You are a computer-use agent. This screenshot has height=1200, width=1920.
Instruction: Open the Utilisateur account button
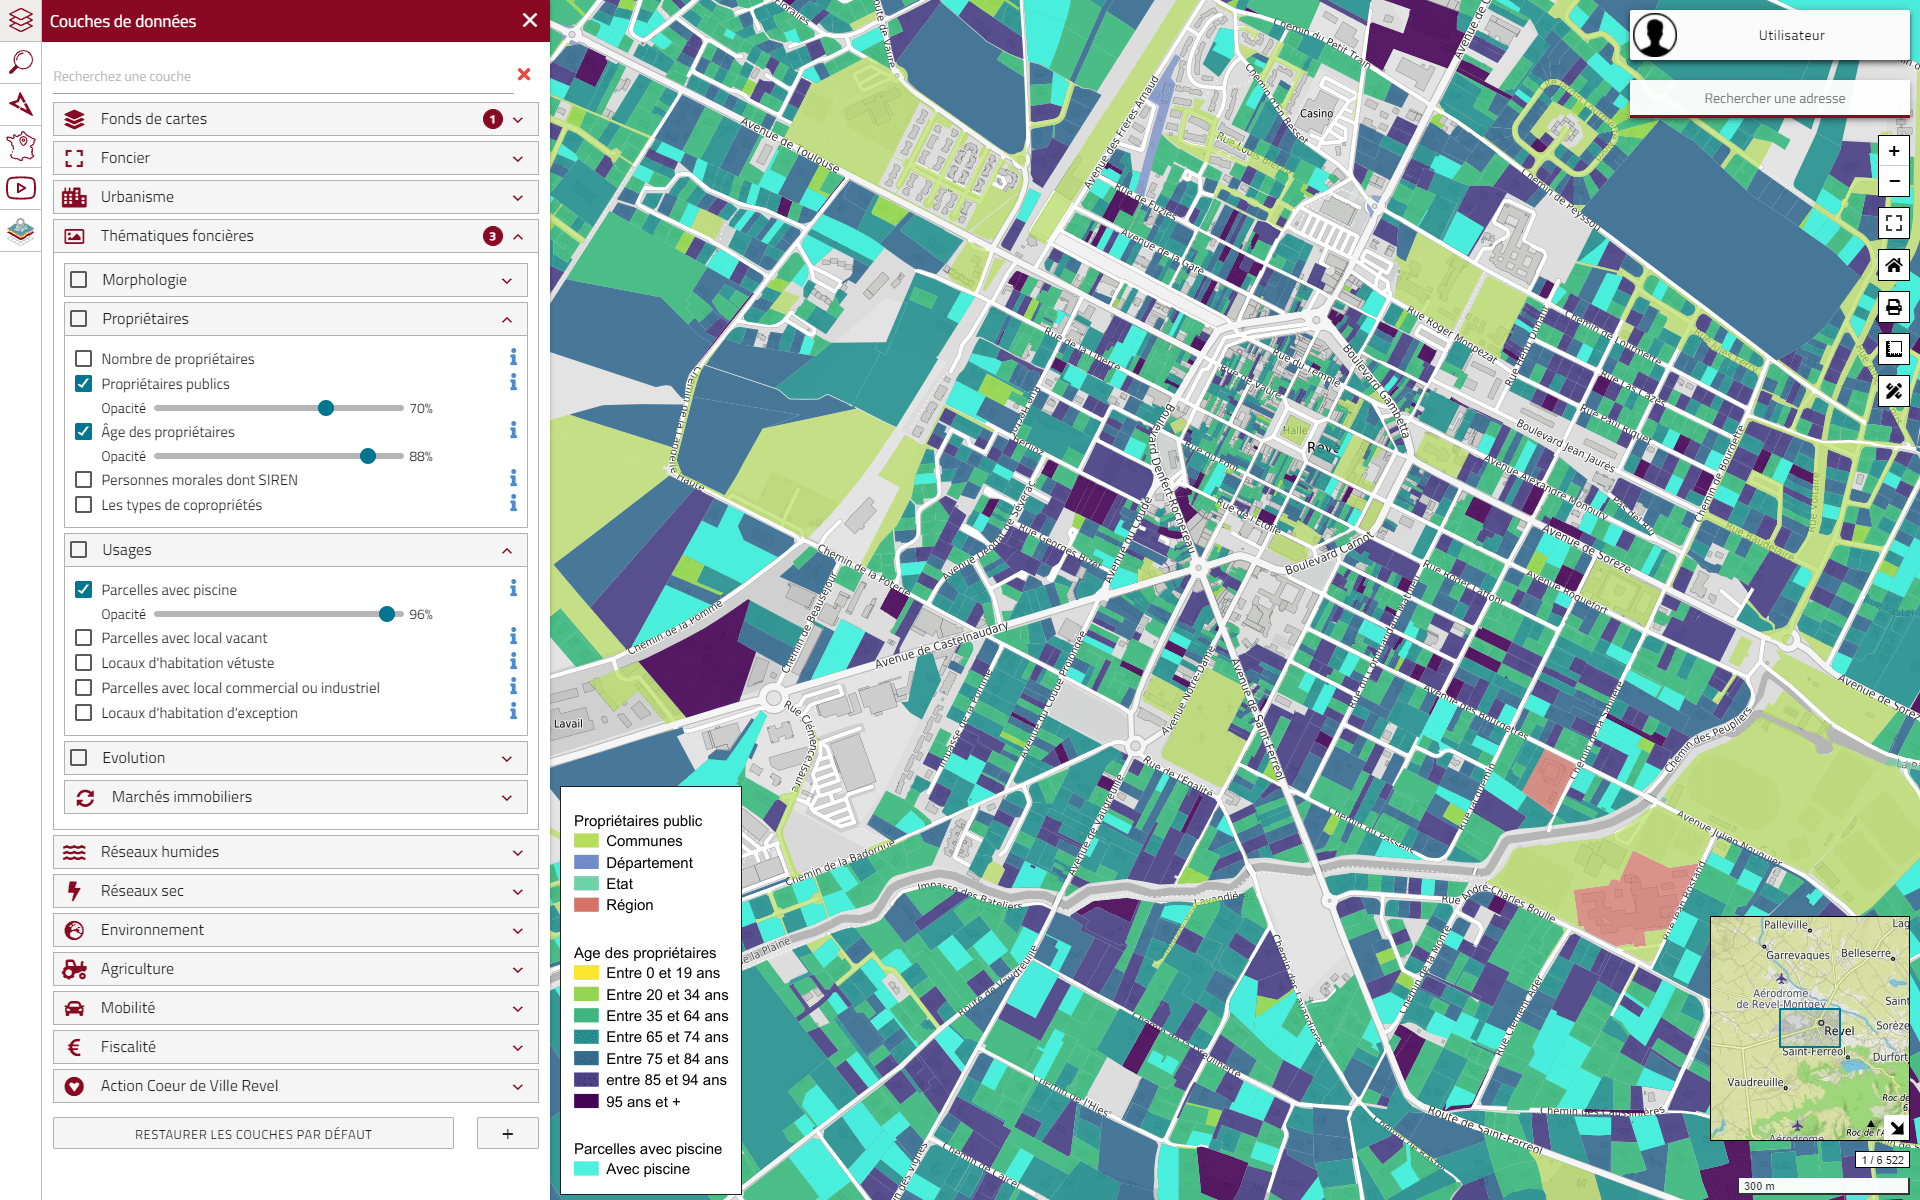coord(1770,36)
